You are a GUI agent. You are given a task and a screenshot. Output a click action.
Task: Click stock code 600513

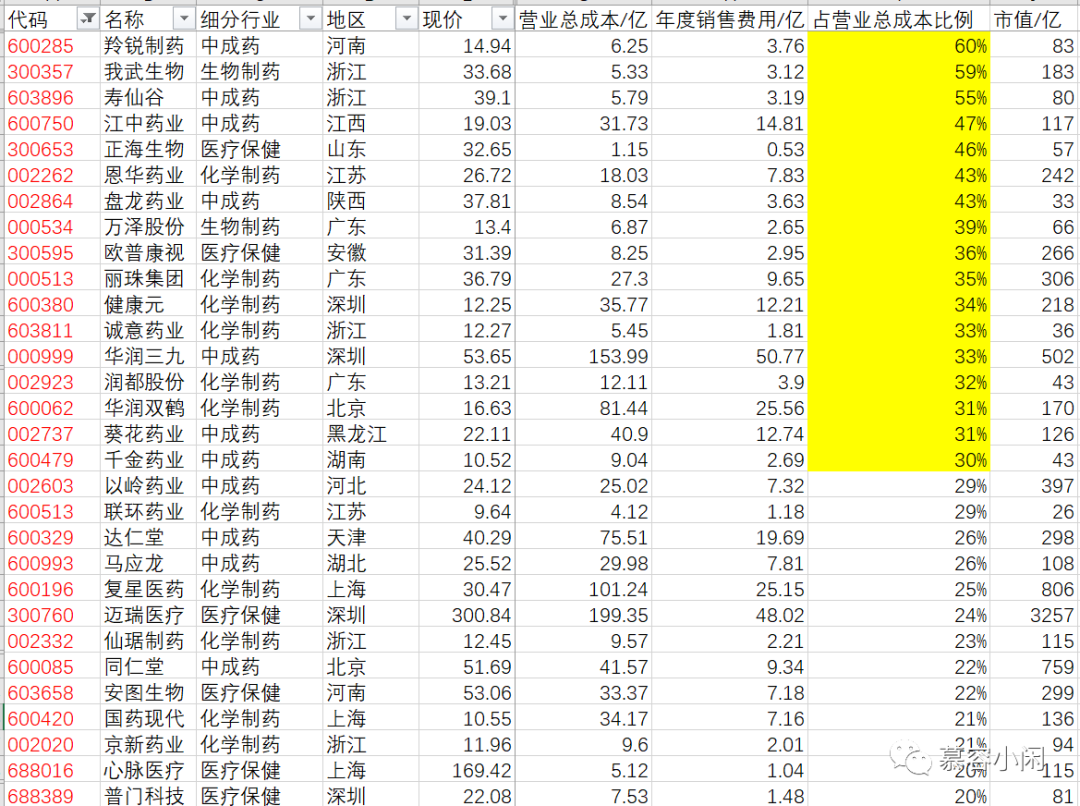pos(41,512)
